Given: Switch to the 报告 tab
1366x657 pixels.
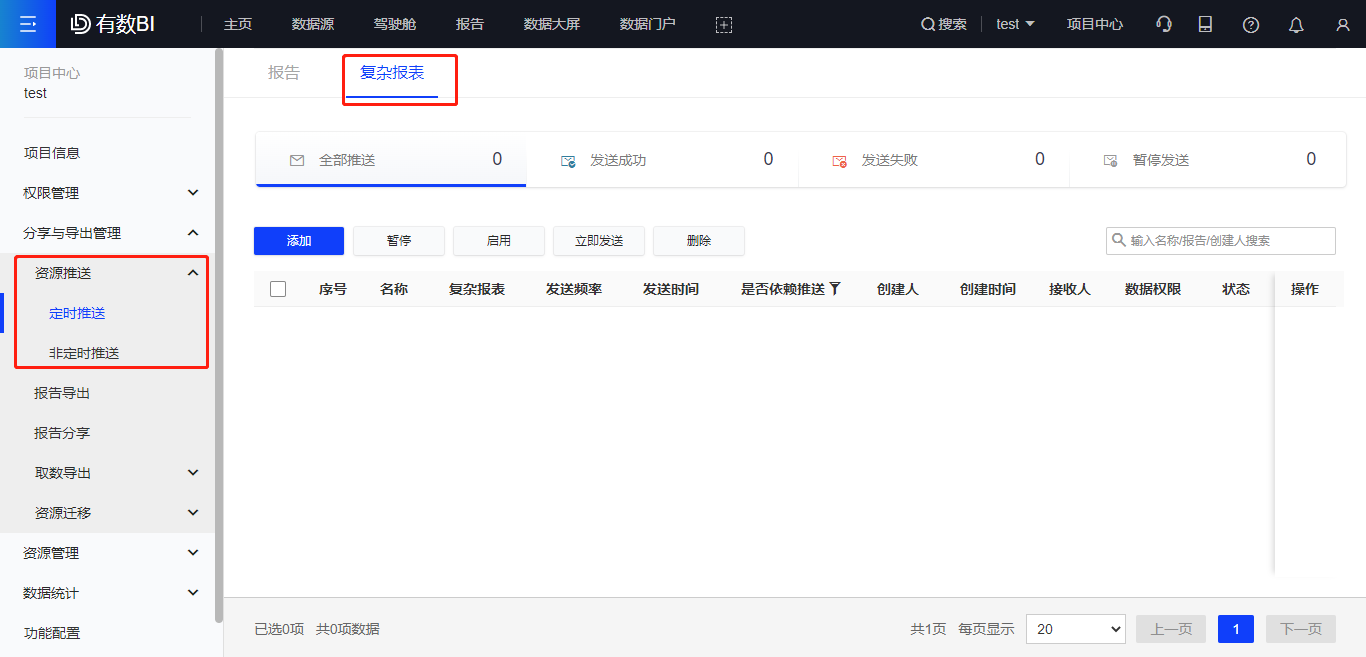Looking at the screenshot, I should (x=285, y=72).
